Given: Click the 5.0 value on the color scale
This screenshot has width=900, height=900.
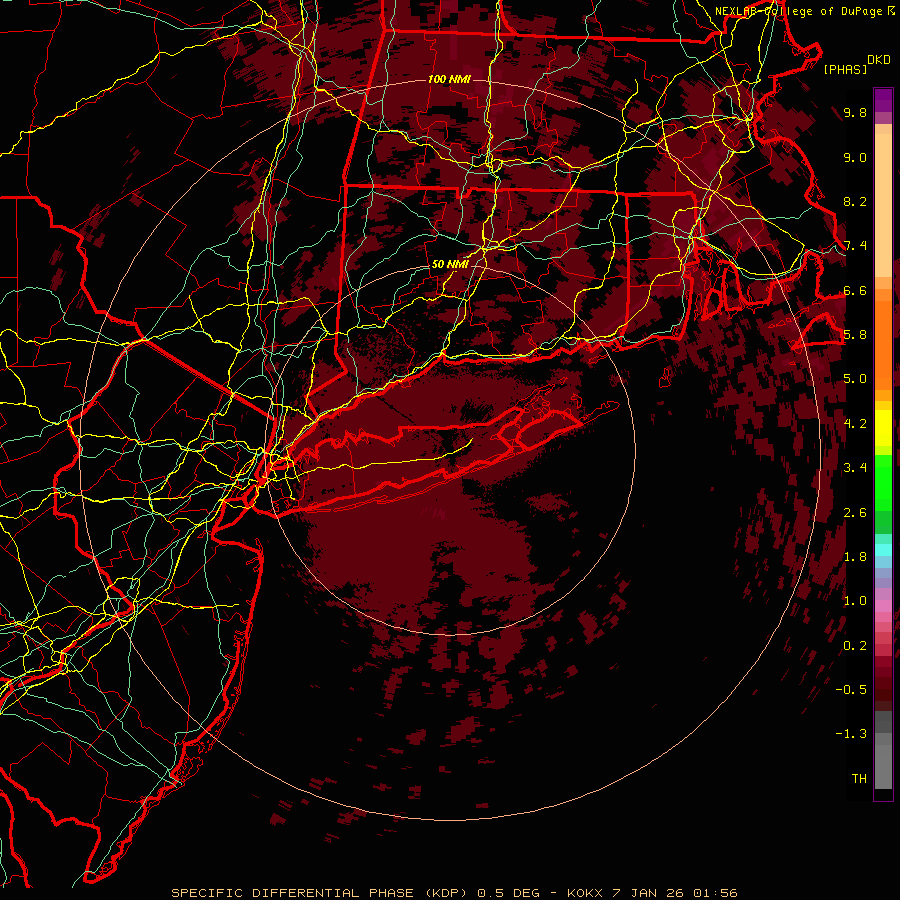Looking at the screenshot, I should [x=855, y=379].
